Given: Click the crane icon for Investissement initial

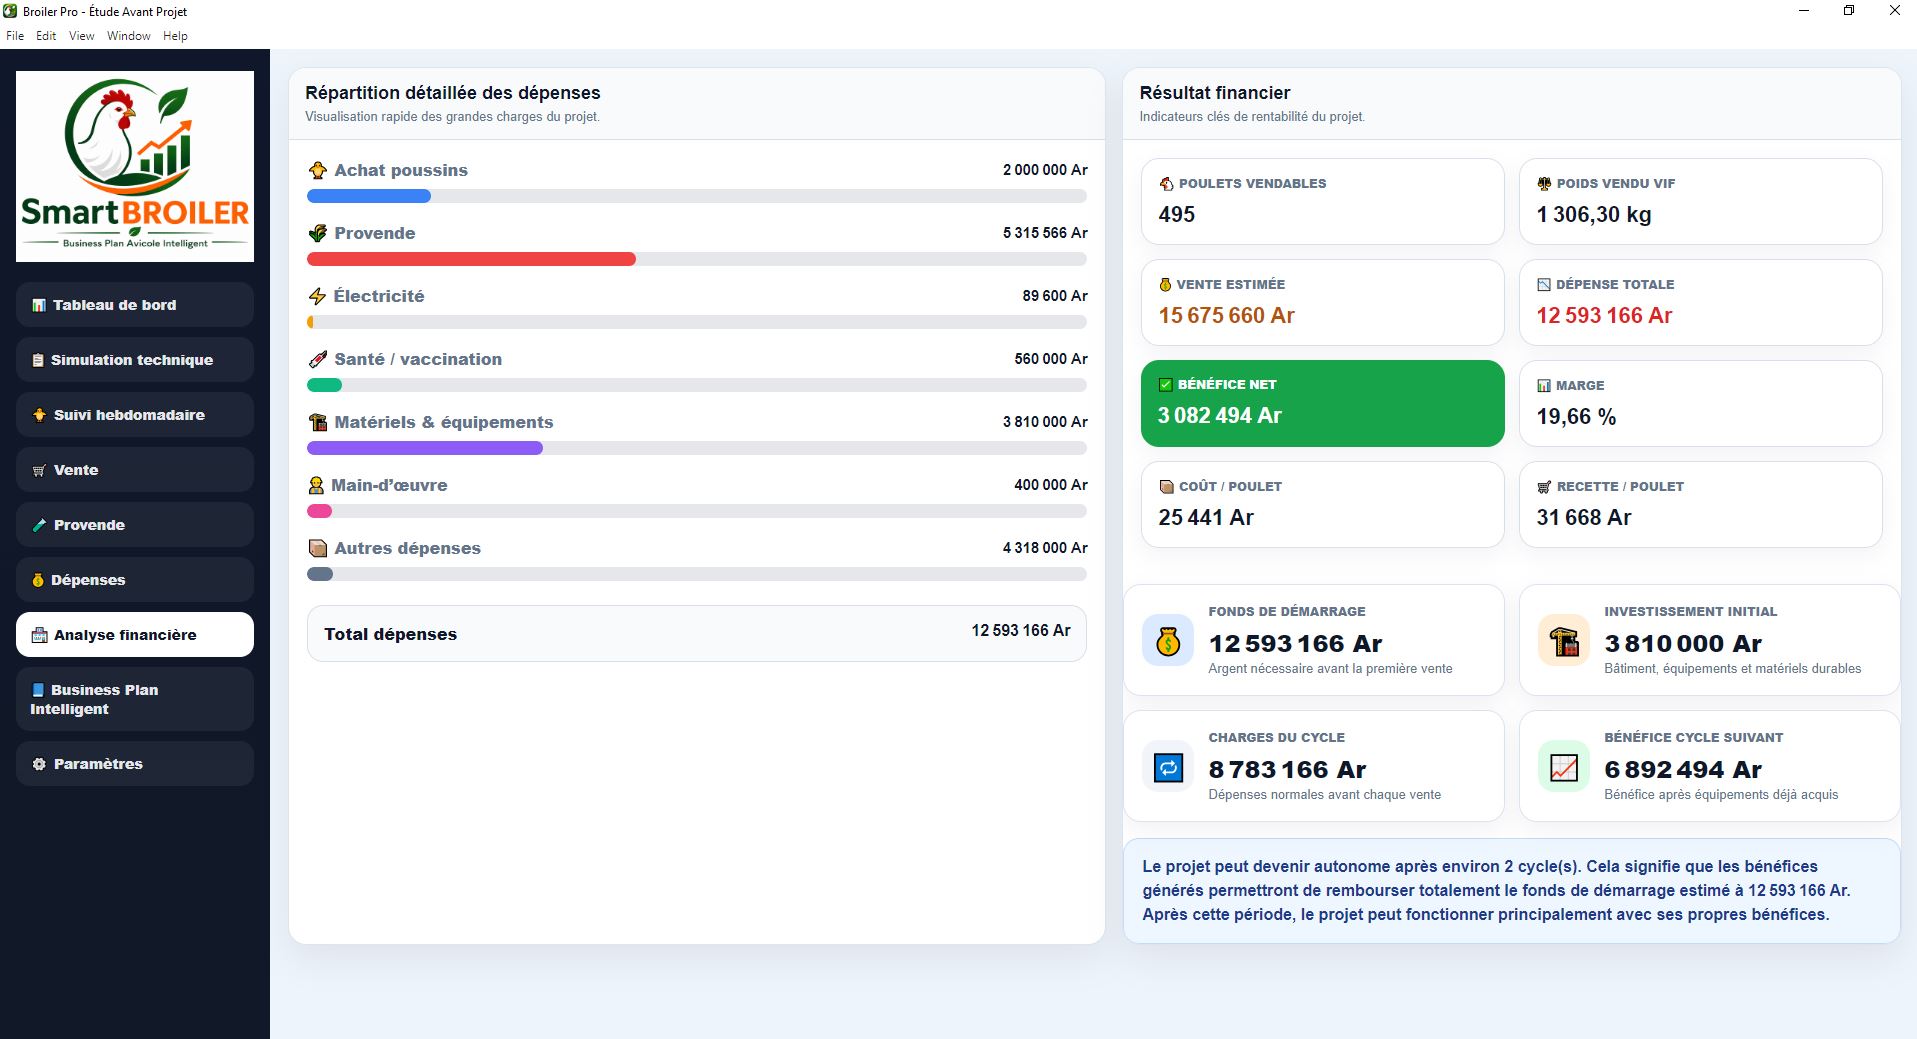Looking at the screenshot, I should tap(1564, 640).
